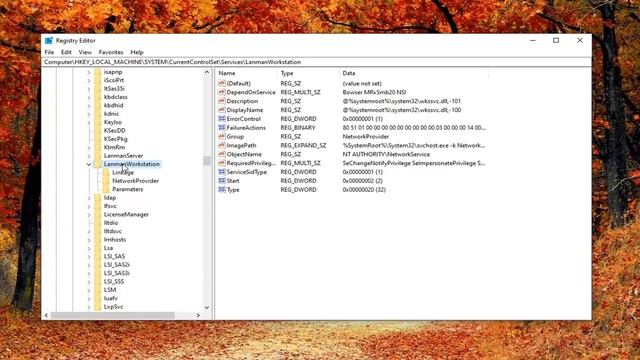Open the View menu
This screenshot has width=640, height=360.
[85, 52]
